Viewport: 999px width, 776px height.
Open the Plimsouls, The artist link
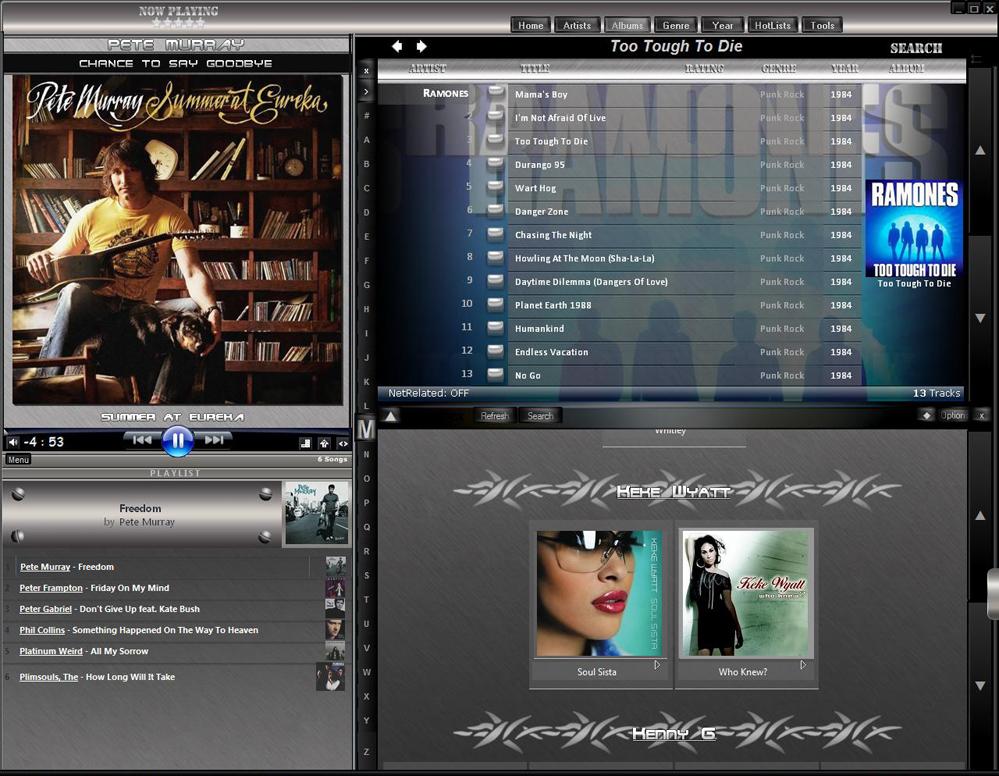(x=48, y=677)
